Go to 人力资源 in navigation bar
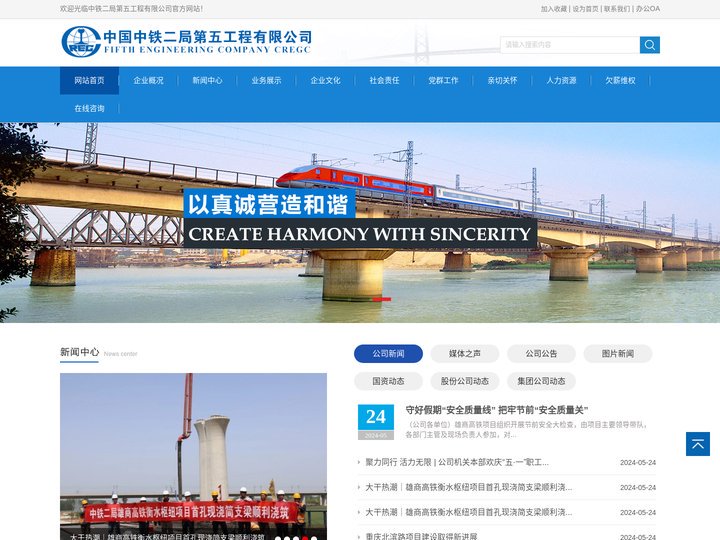This screenshot has height=540, width=720. pyautogui.click(x=561, y=80)
